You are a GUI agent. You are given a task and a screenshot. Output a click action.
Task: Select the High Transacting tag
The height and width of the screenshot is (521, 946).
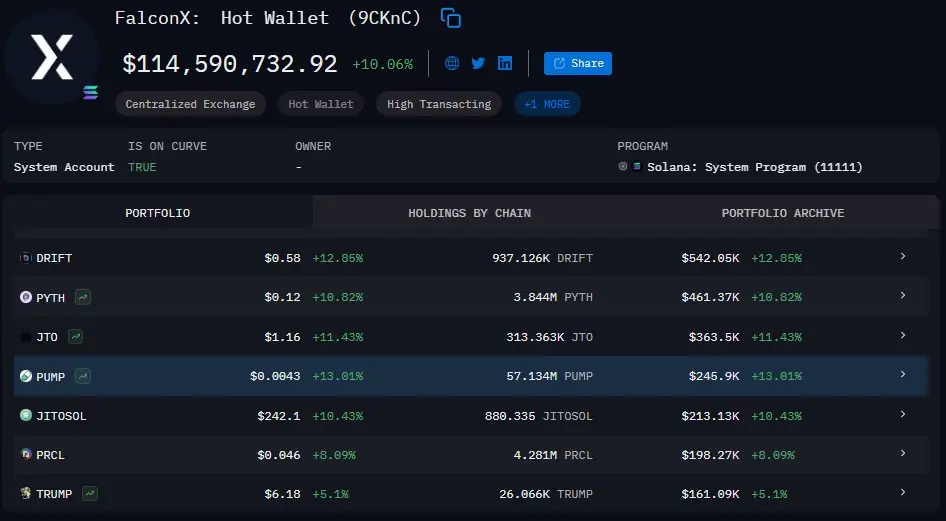439,104
